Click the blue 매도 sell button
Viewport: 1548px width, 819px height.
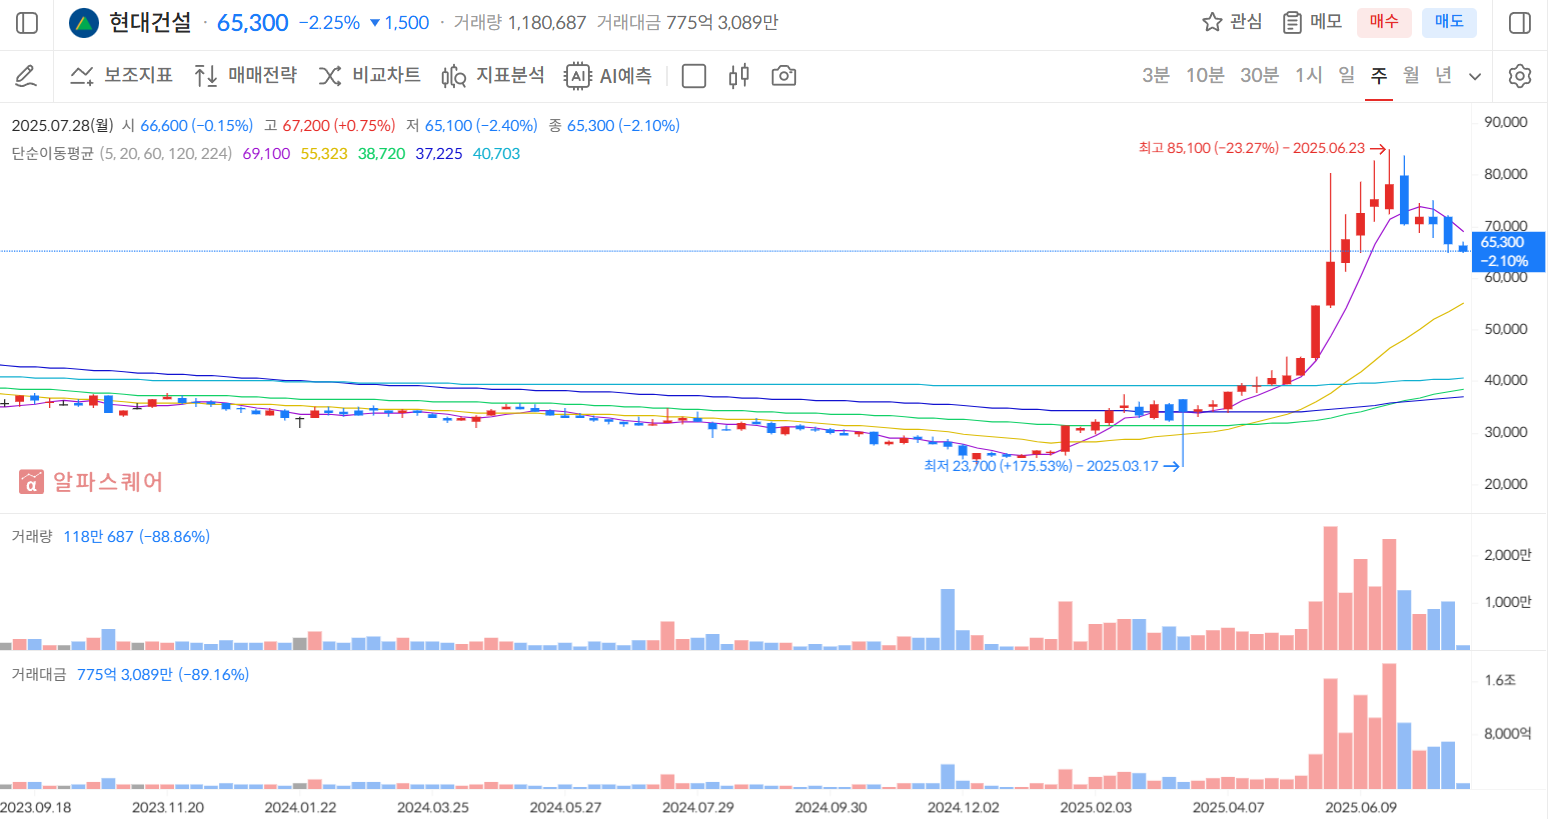point(1449,22)
